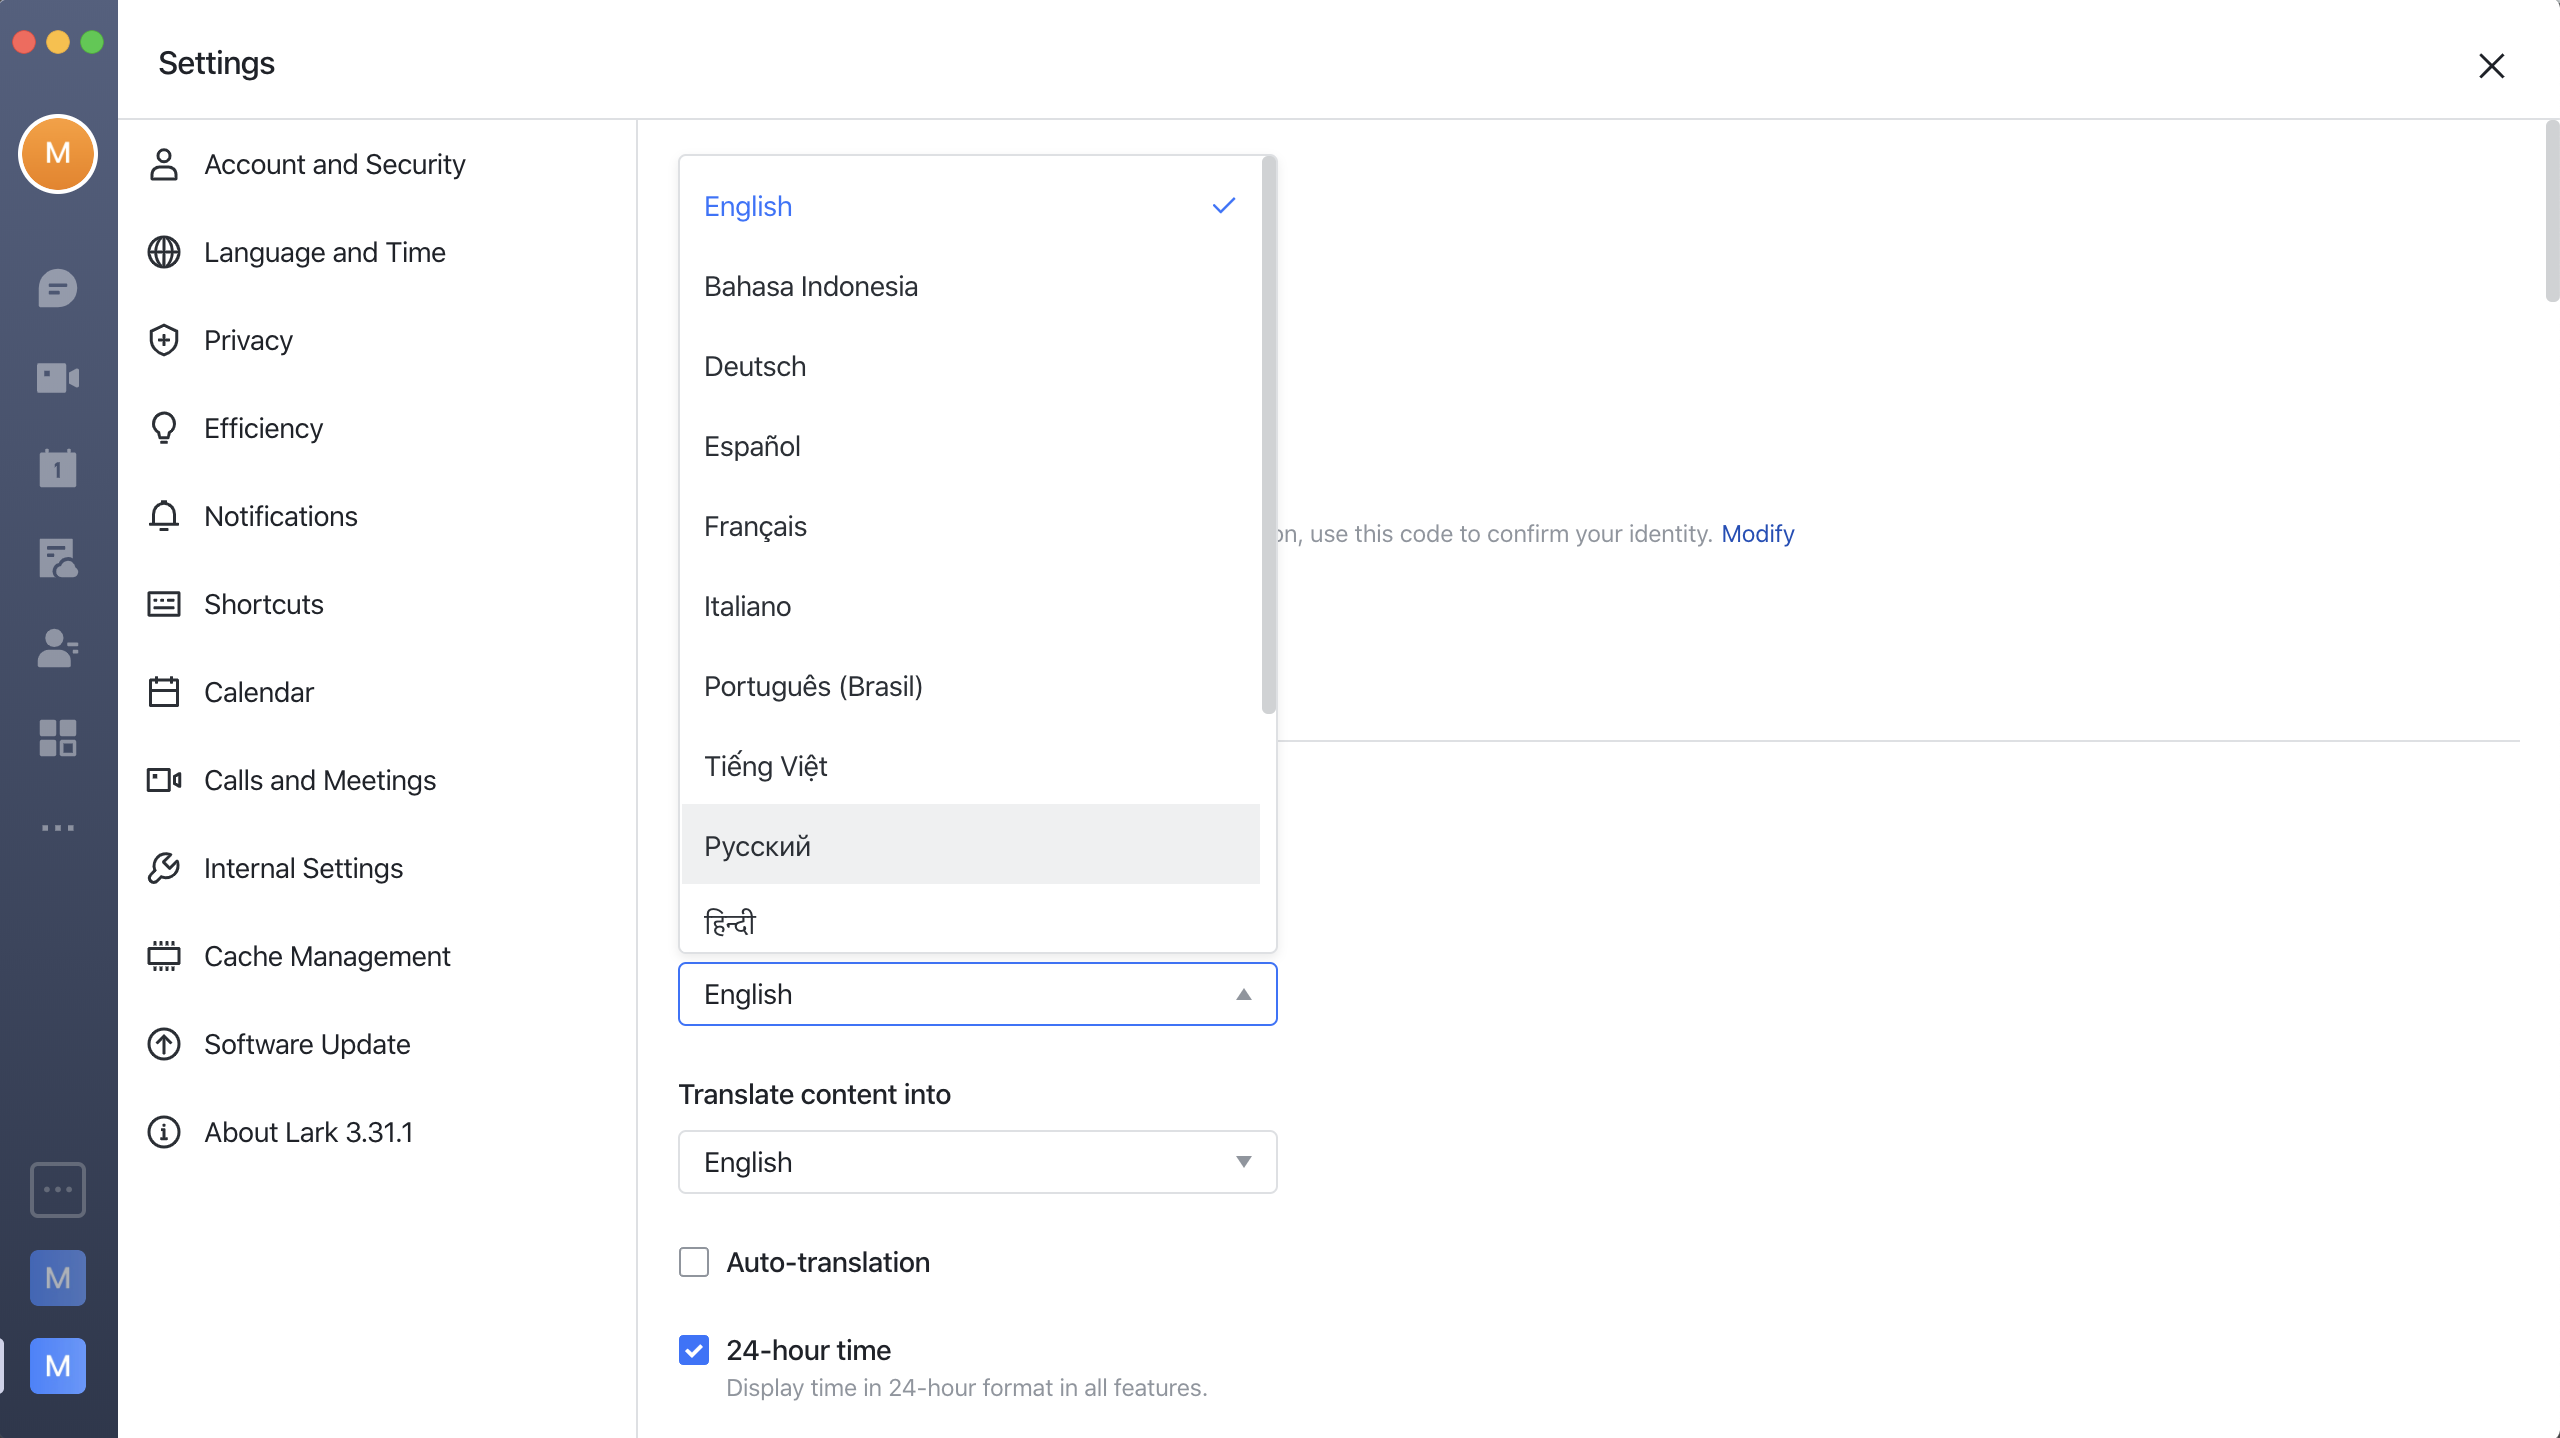Open the Messenger chat icon in sidebar
This screenshot has width=2560, height=1438.
pyautogui.click(x=58, y=288)
